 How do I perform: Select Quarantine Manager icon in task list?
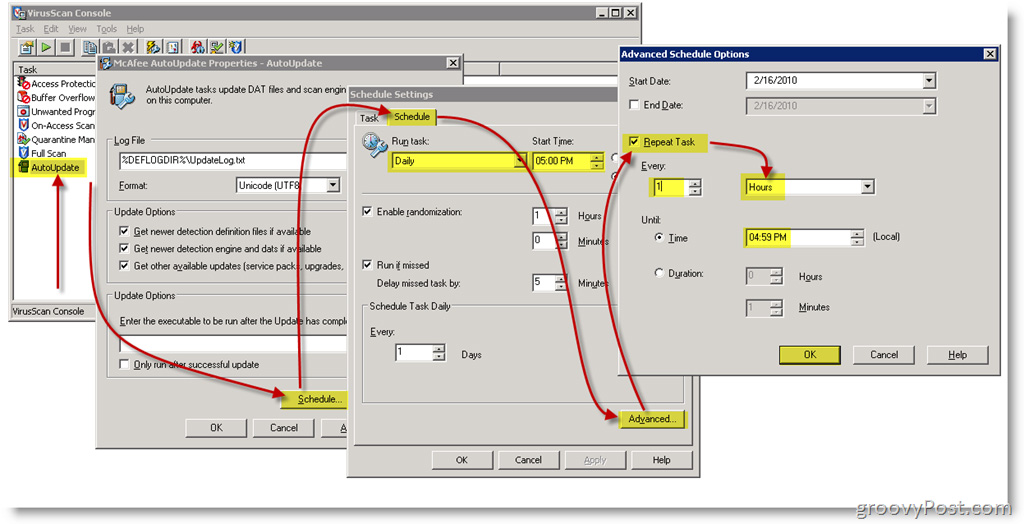(24, 139)
